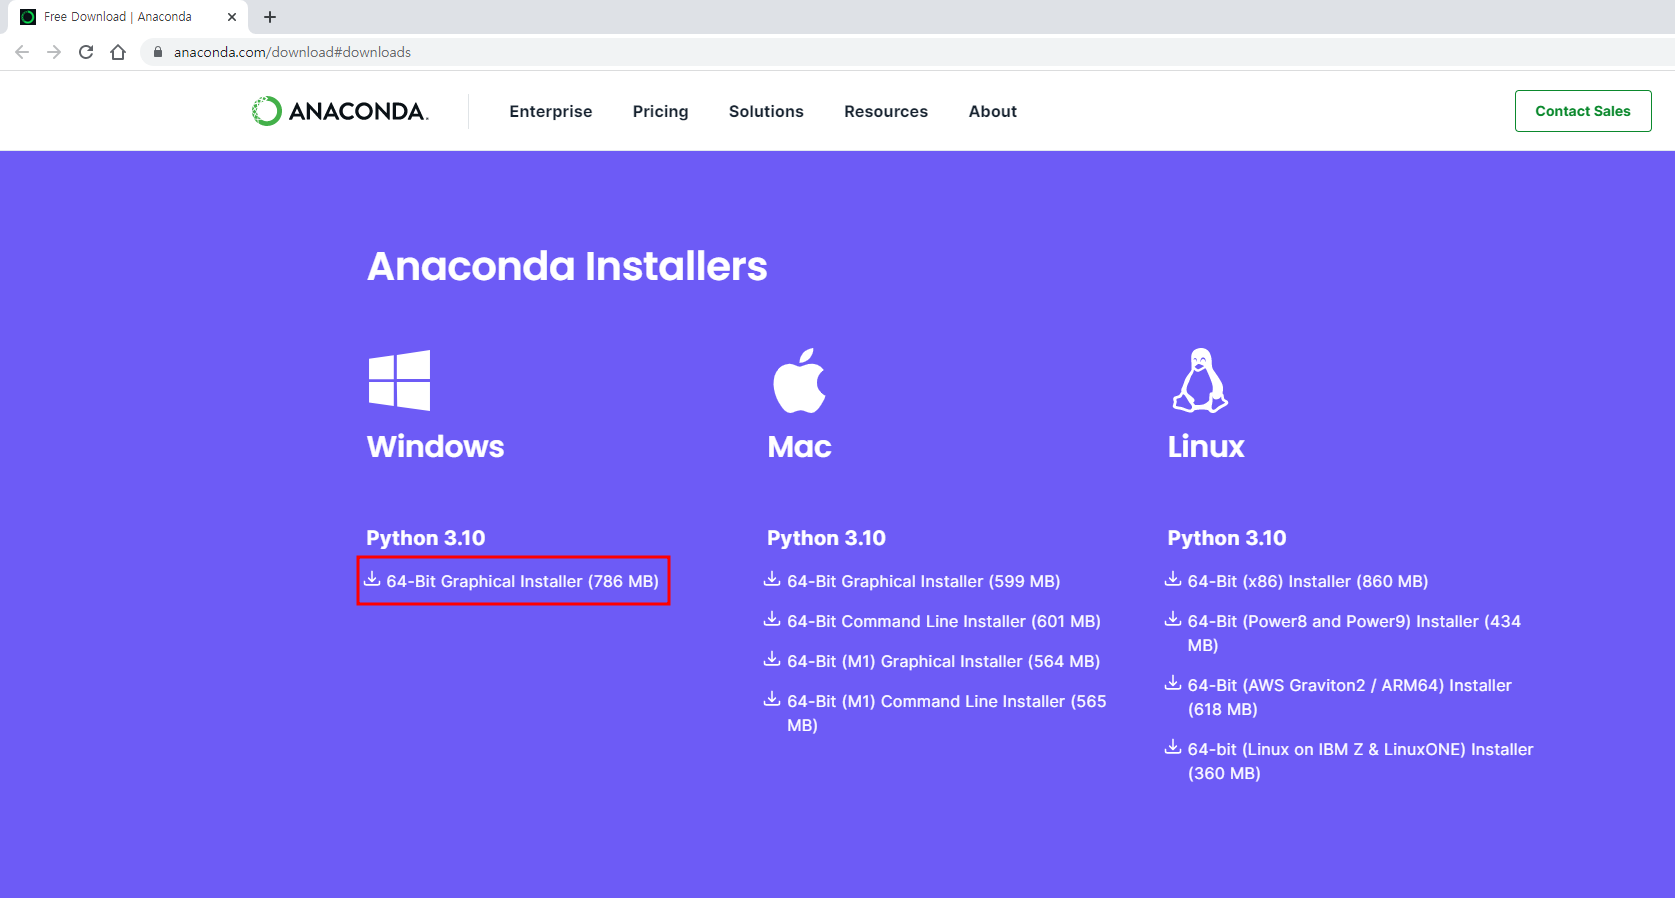Click the Linux heading text
1675x898 pixels.
click(x=1206, y=446)
